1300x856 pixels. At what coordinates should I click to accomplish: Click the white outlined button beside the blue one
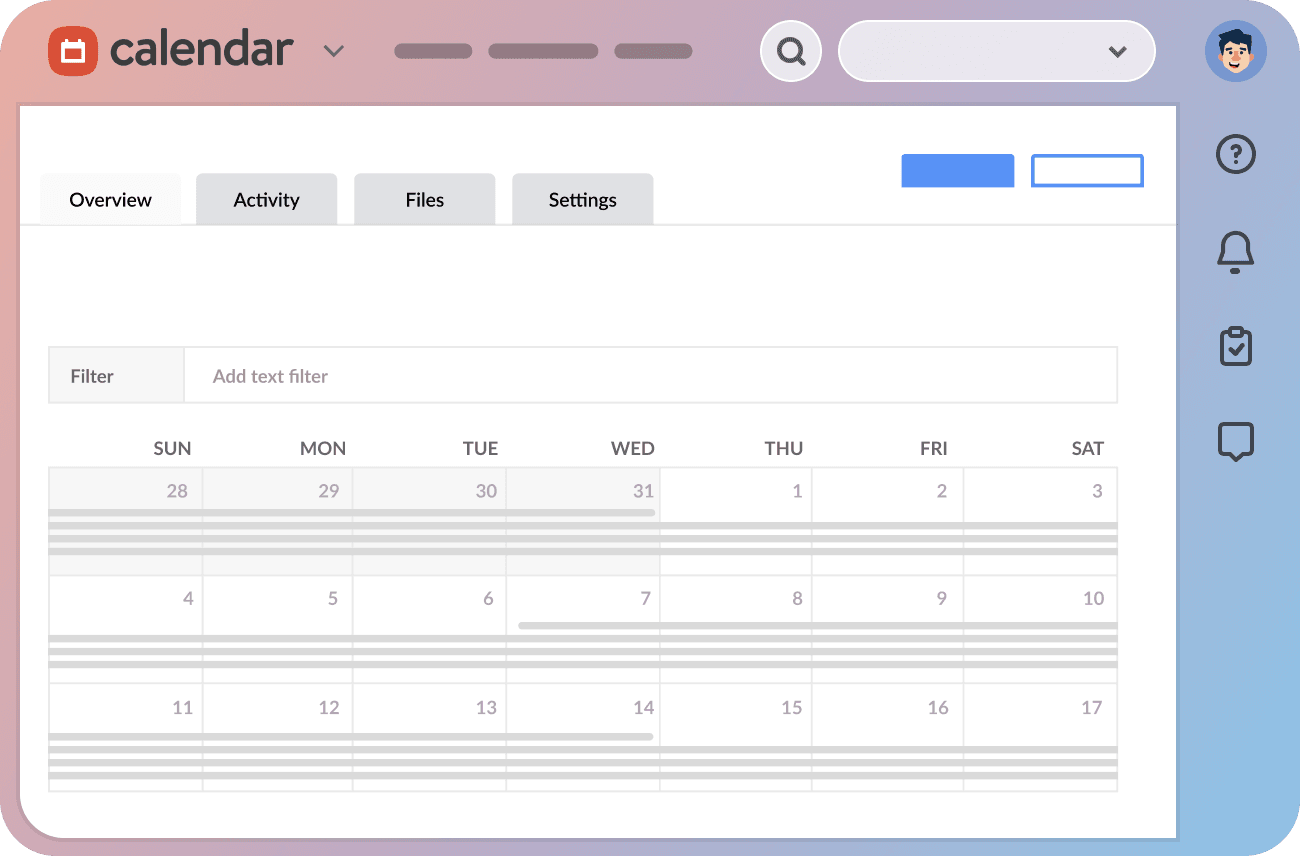tap(1087, 170)
